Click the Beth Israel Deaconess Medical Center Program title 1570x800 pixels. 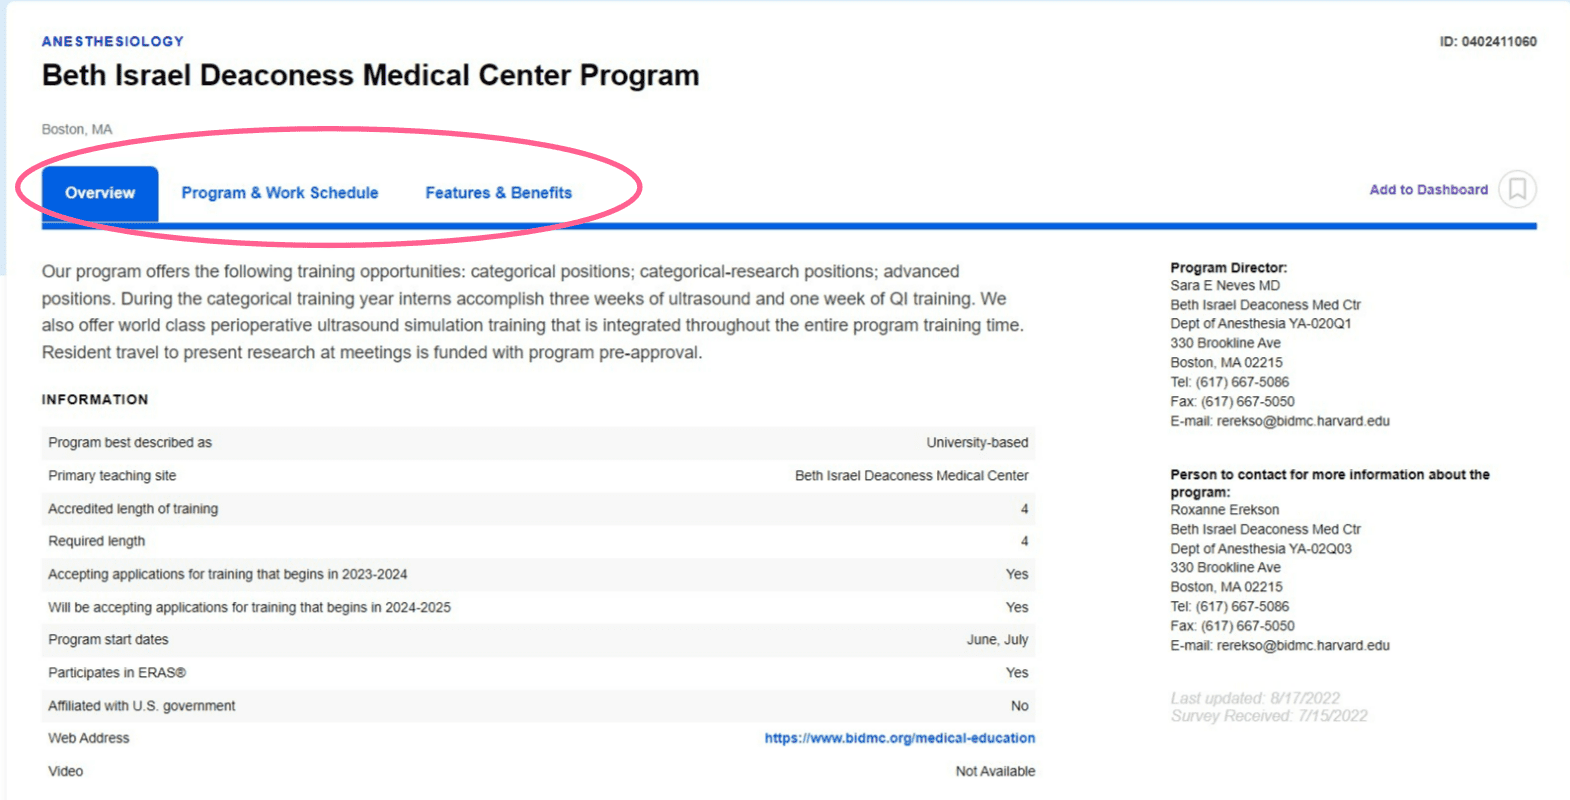point(369,75)
